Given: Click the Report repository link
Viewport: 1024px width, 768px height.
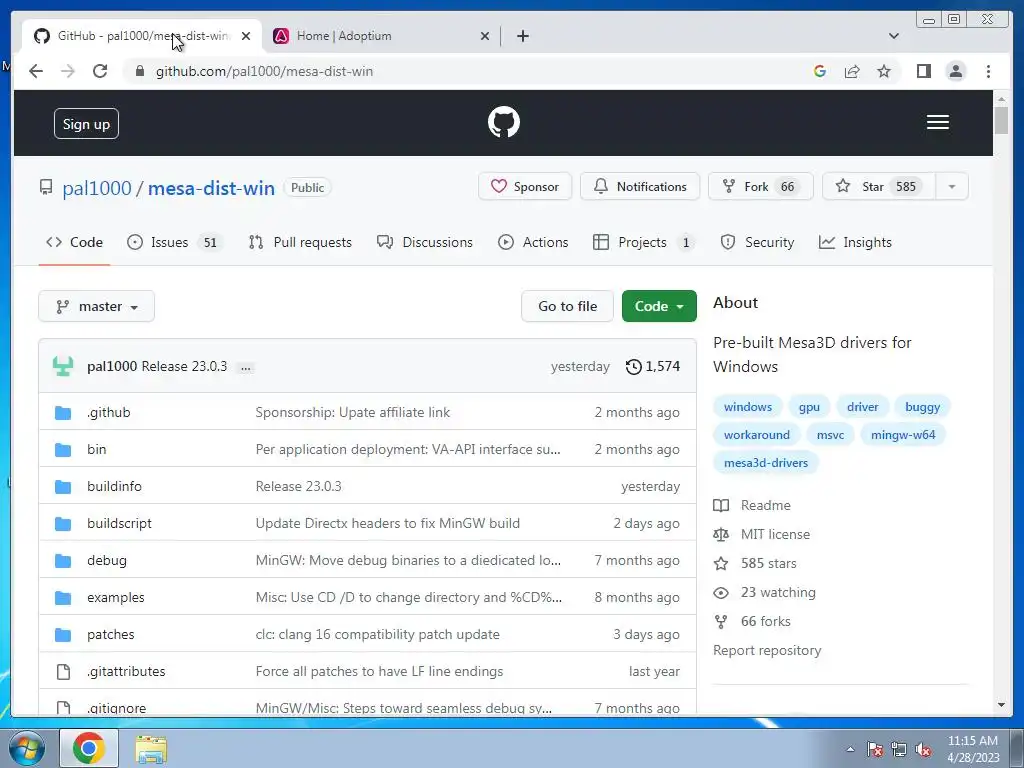Looking at the screenshot, I should [x=767, y=650].
